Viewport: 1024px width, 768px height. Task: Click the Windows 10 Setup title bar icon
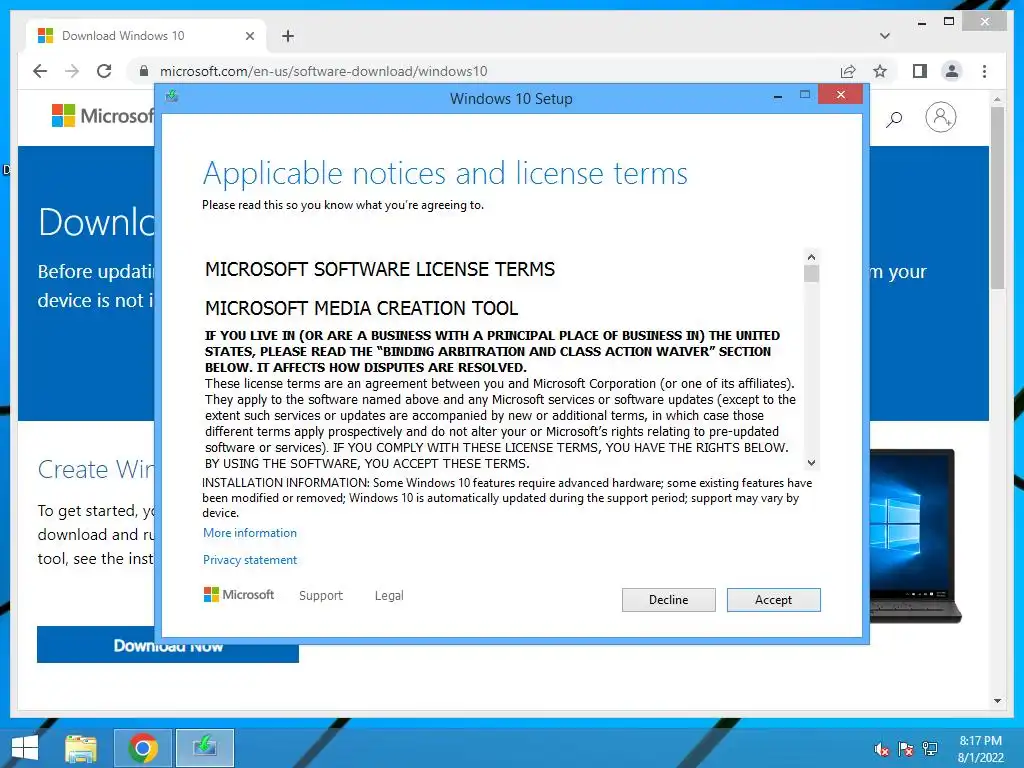[x=172, y=97]
